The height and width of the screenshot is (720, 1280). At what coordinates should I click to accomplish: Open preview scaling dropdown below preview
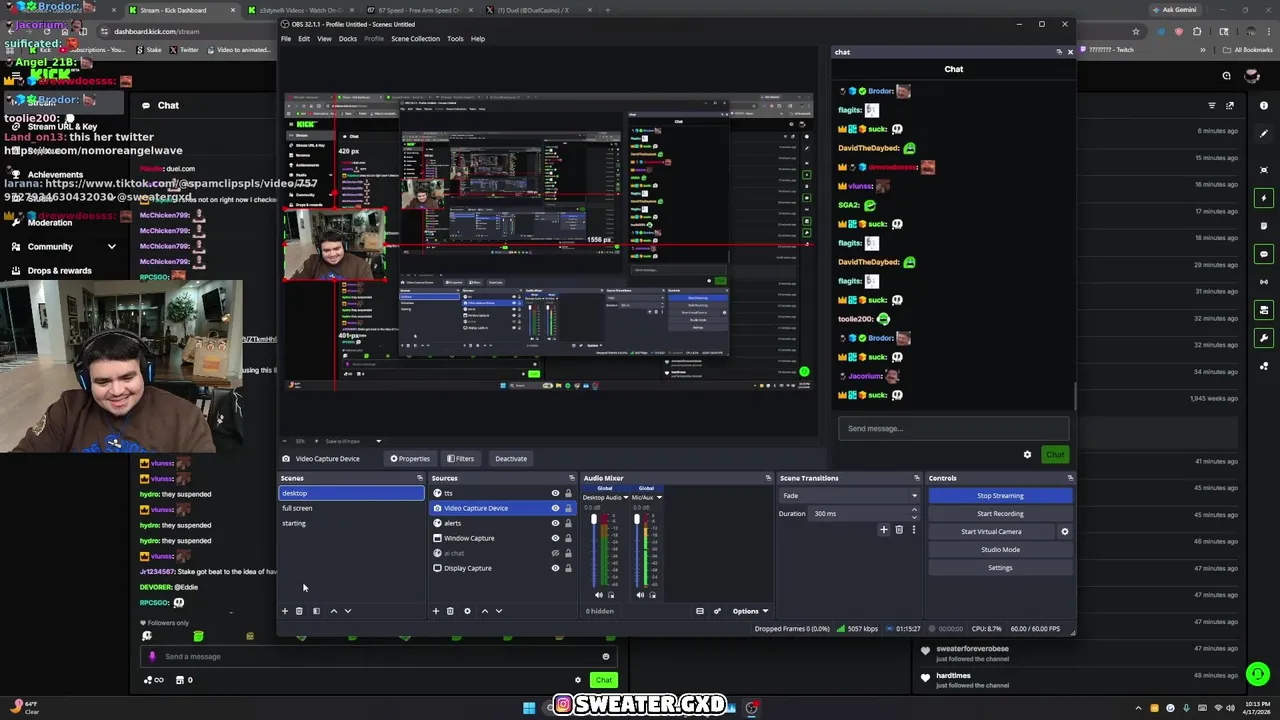click(378, 441)
